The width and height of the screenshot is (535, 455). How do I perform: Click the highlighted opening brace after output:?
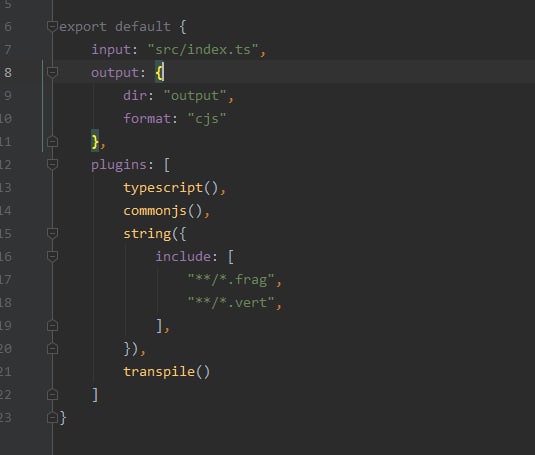tap(159, 72)
